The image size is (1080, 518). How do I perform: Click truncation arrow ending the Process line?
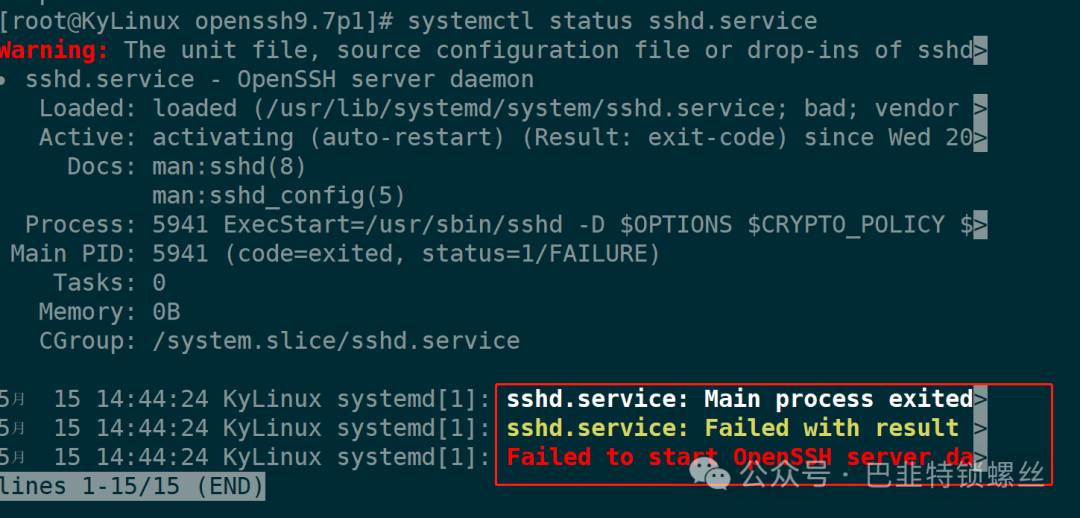click(x=980, y=225)
